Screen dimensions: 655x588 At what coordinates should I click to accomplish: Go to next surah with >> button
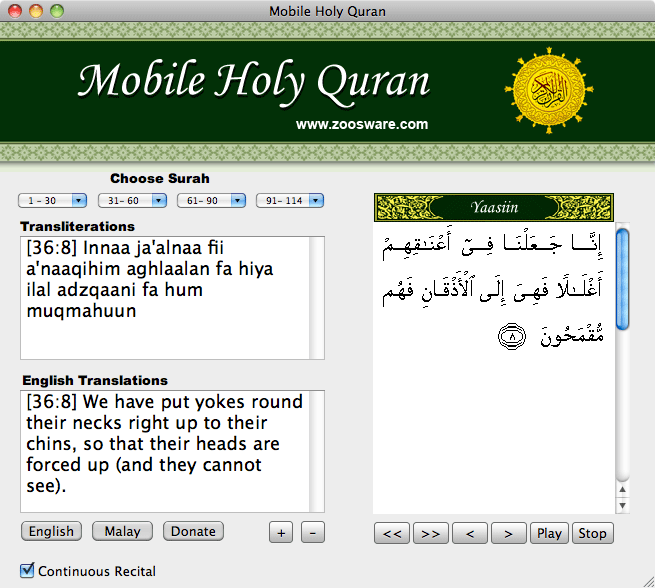coord(431,533)
